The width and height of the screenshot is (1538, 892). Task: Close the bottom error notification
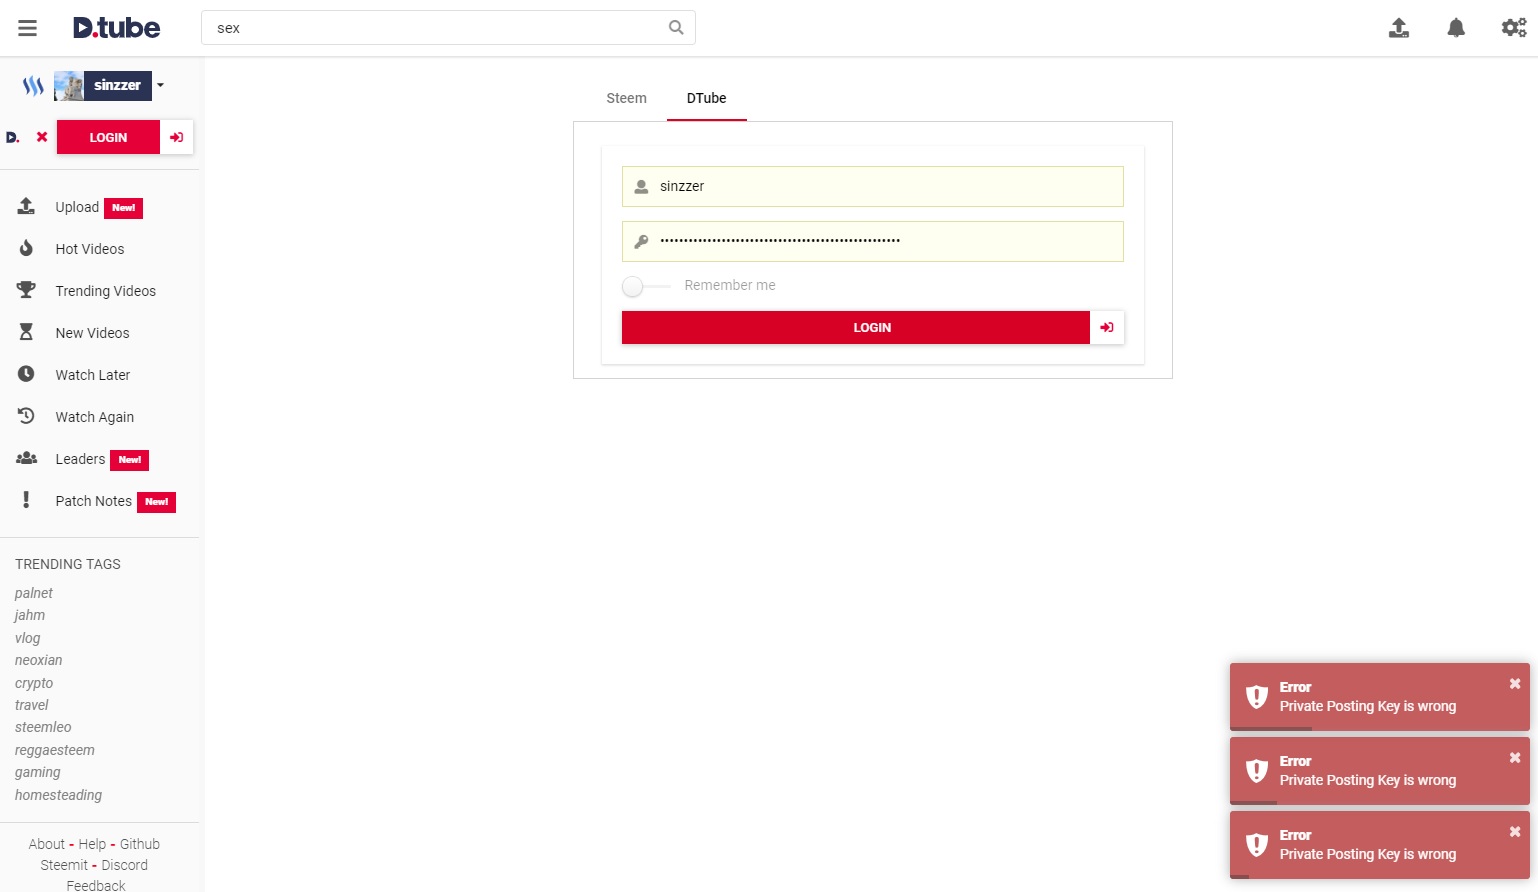click(x=1515, y=832)
